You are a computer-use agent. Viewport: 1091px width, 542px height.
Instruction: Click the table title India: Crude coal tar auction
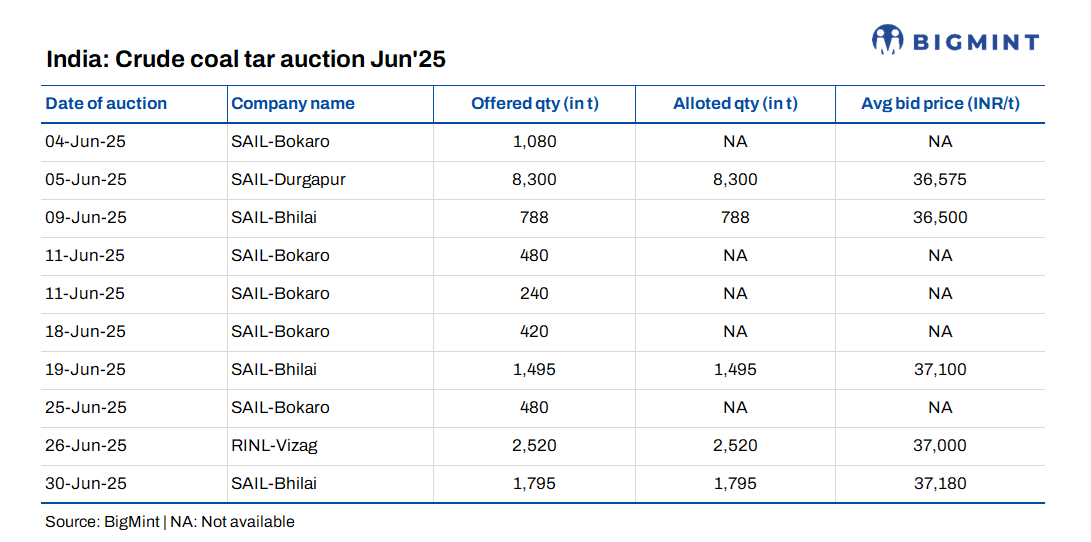coord(245,59)
